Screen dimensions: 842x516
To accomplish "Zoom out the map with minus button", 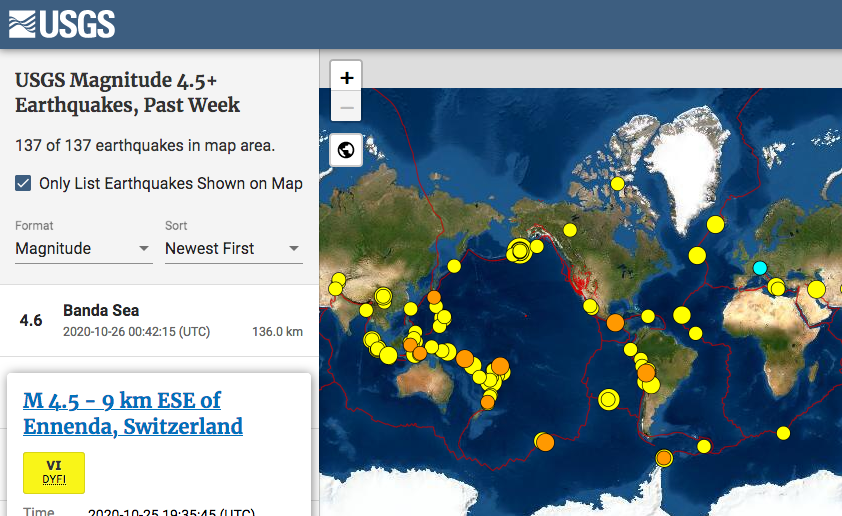I will (x=346, y=107).
